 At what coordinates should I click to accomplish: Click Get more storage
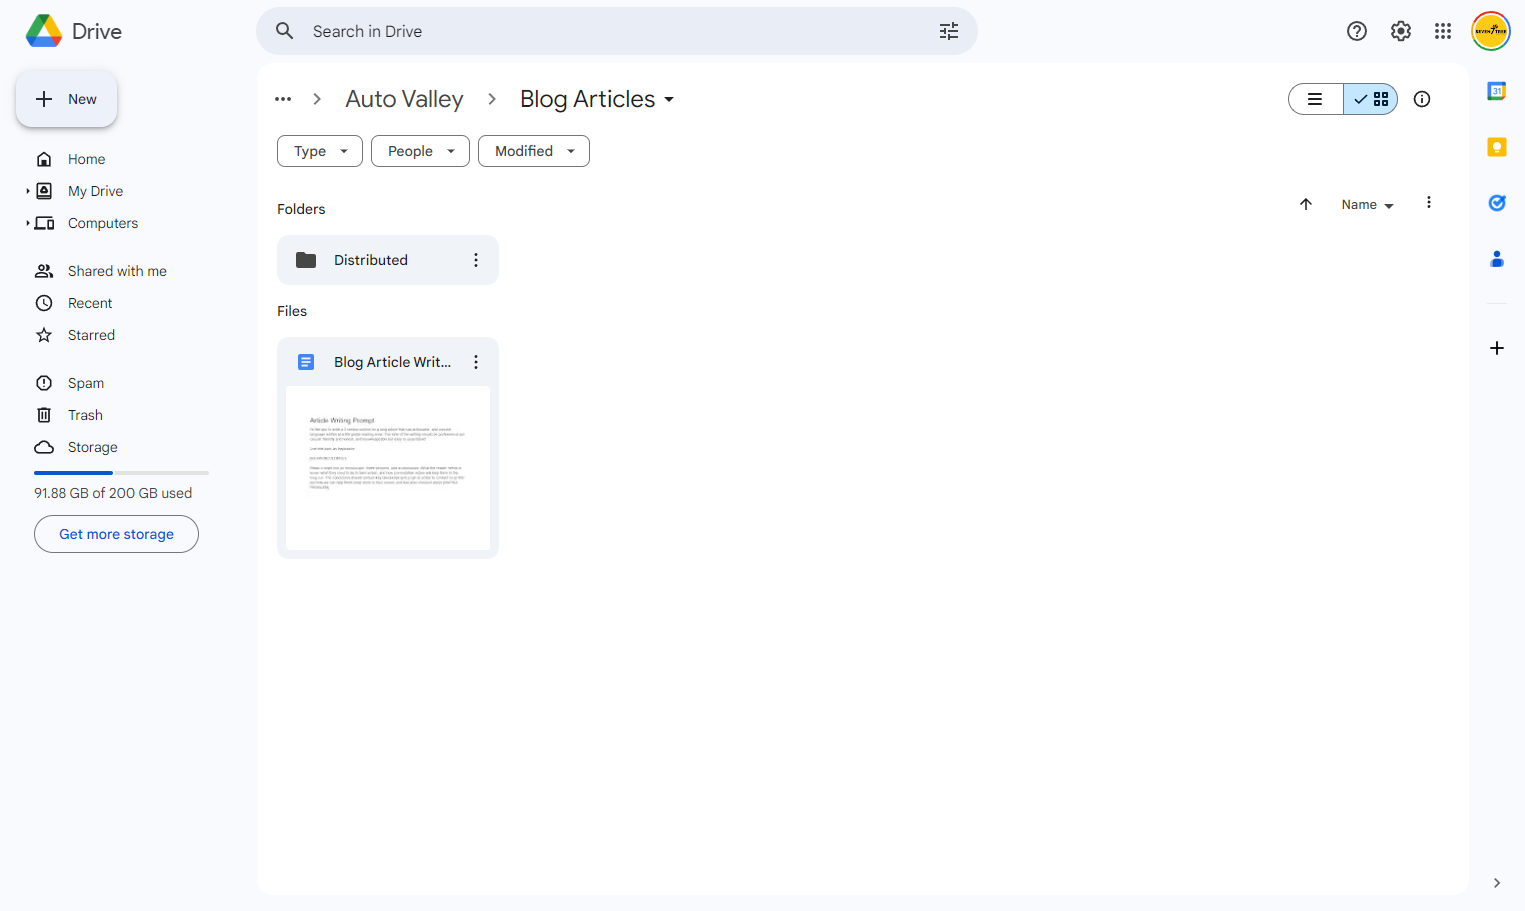[116, 534]
